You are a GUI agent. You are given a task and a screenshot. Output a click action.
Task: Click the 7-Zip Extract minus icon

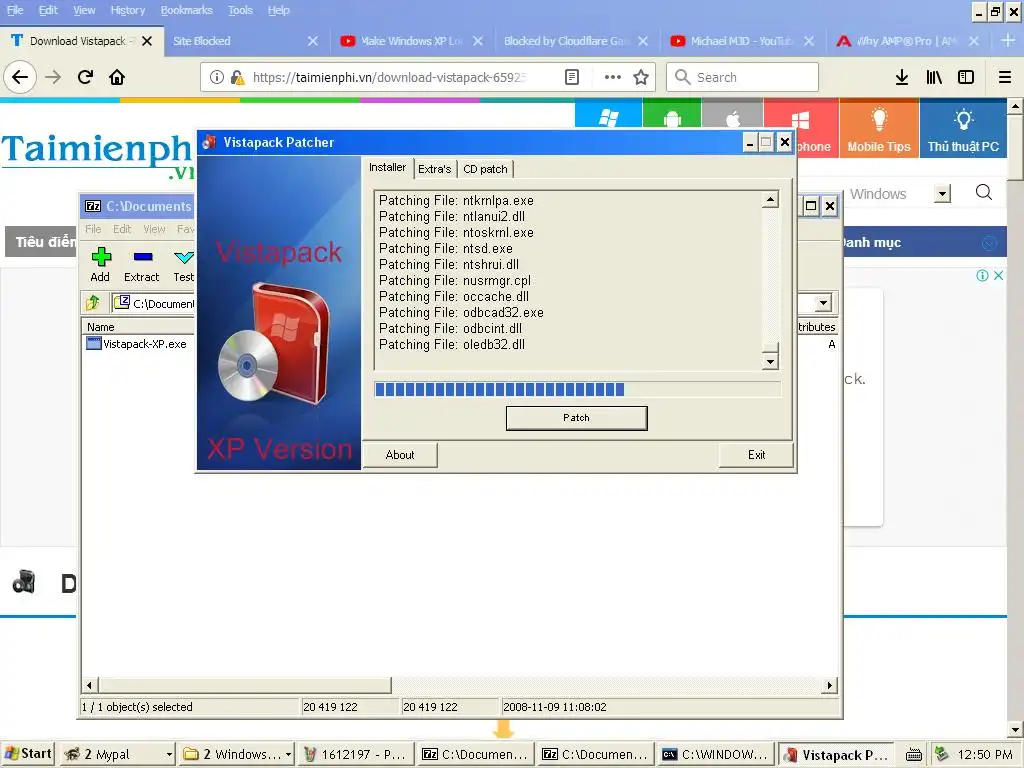coord(142,257)
